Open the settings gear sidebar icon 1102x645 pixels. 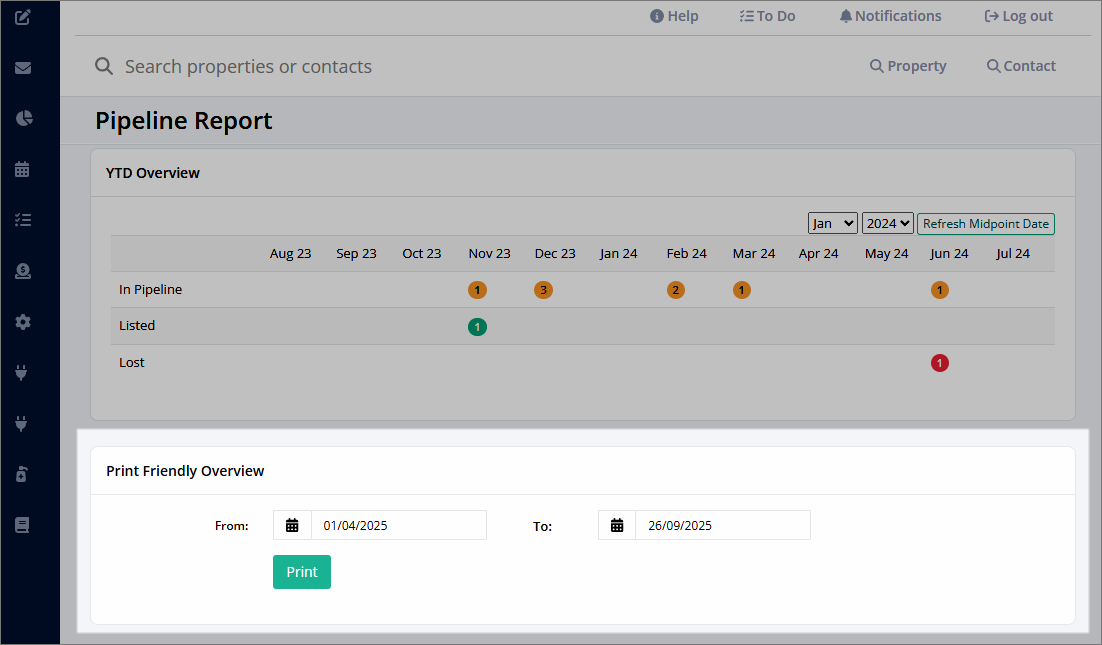22,322
